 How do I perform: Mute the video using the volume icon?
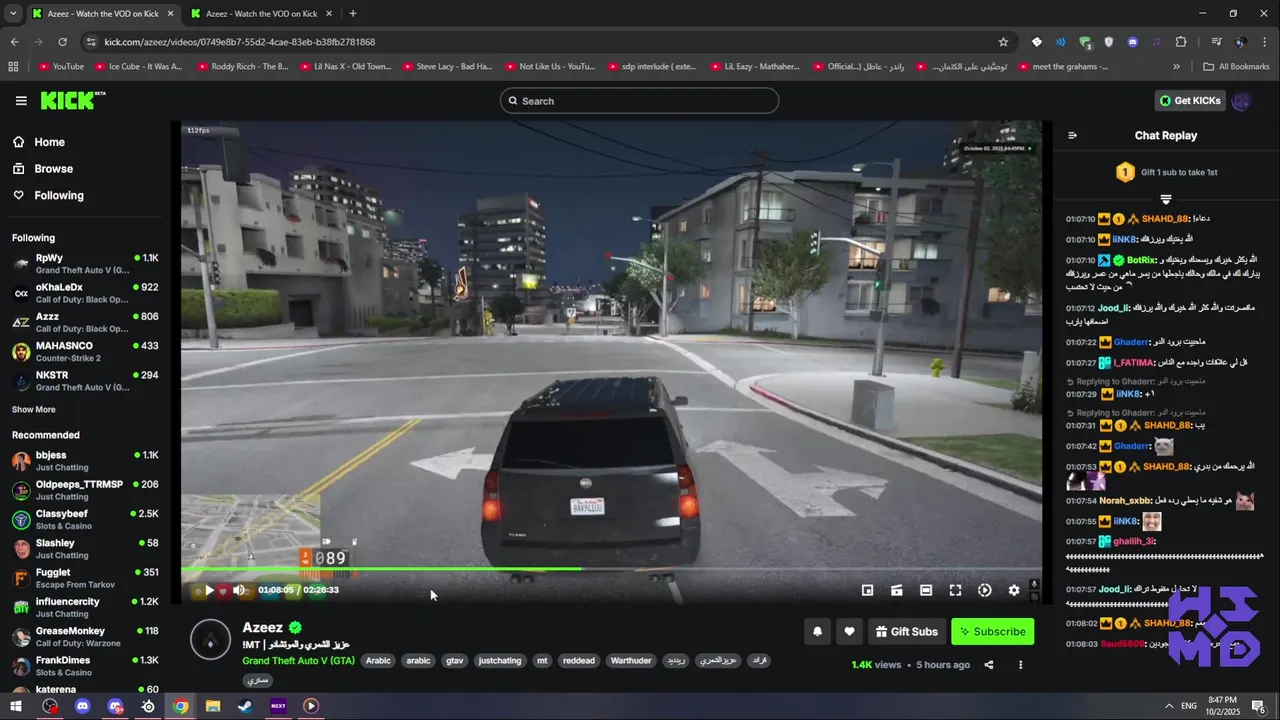(239, 590)
